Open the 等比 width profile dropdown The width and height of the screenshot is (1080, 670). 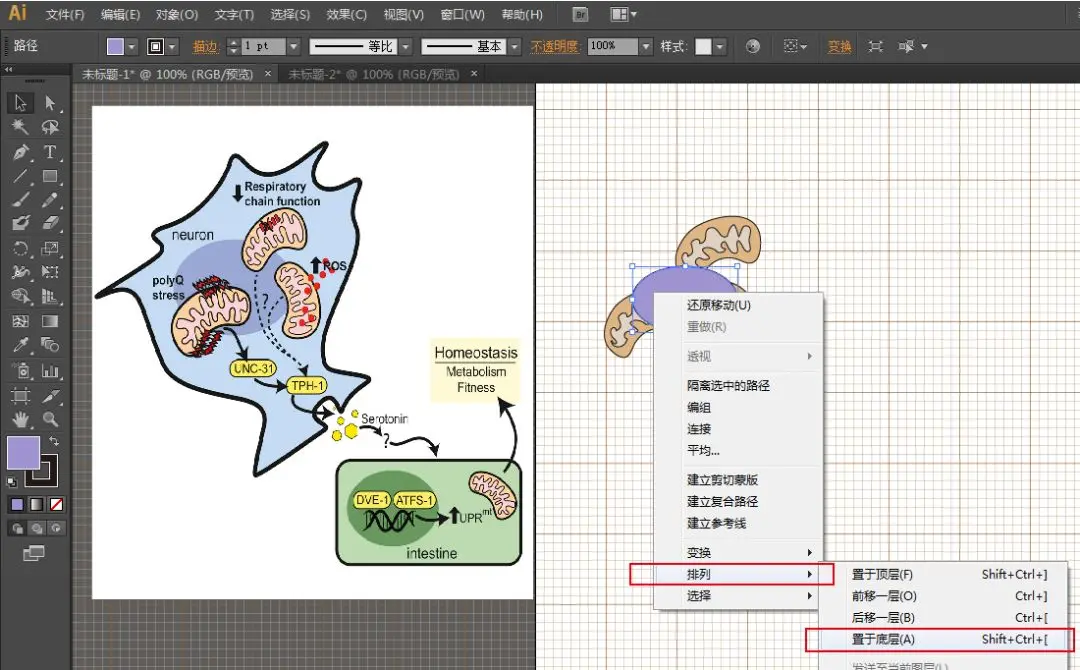(x=406, y=46)
